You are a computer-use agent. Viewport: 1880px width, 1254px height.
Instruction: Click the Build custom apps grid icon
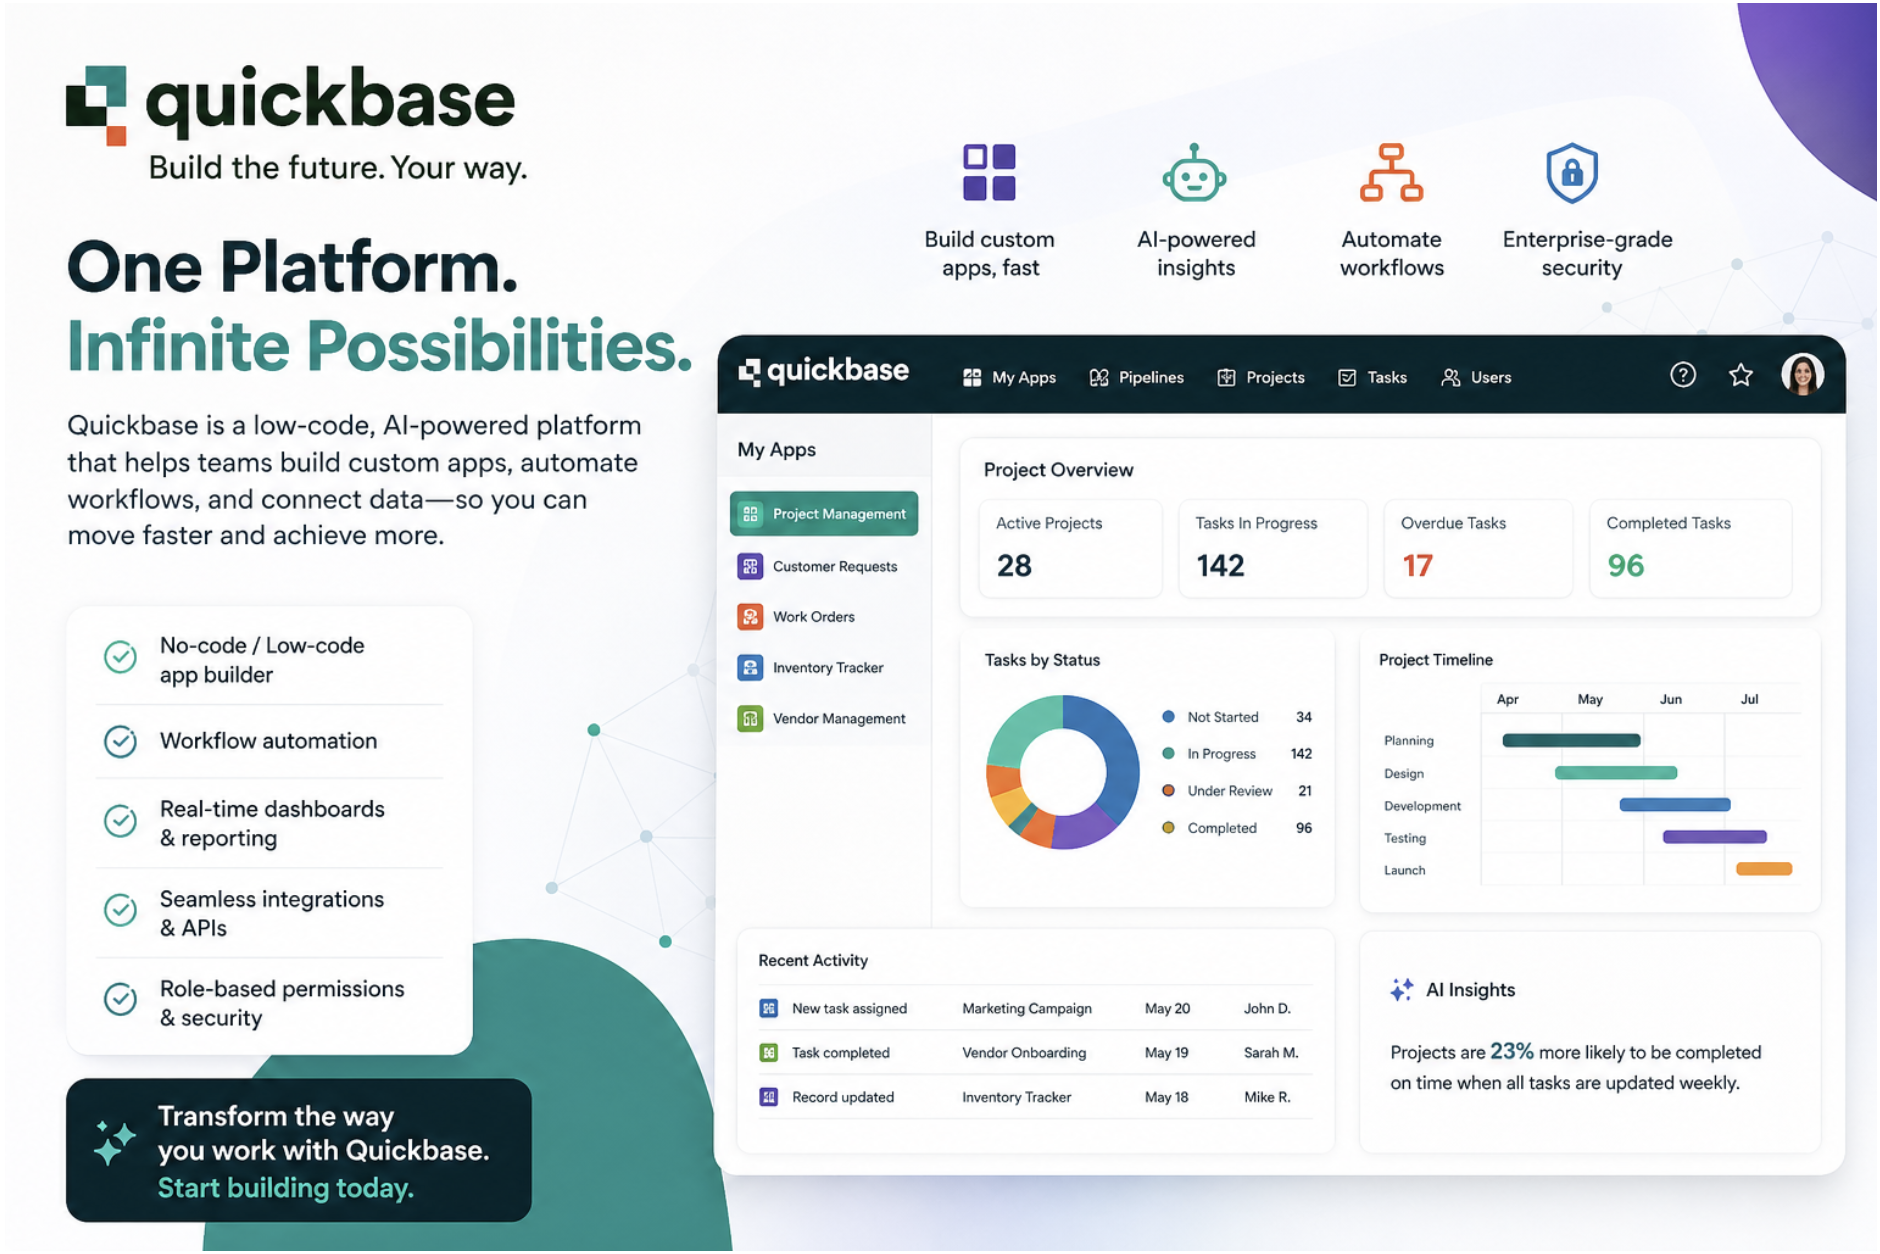988,172
